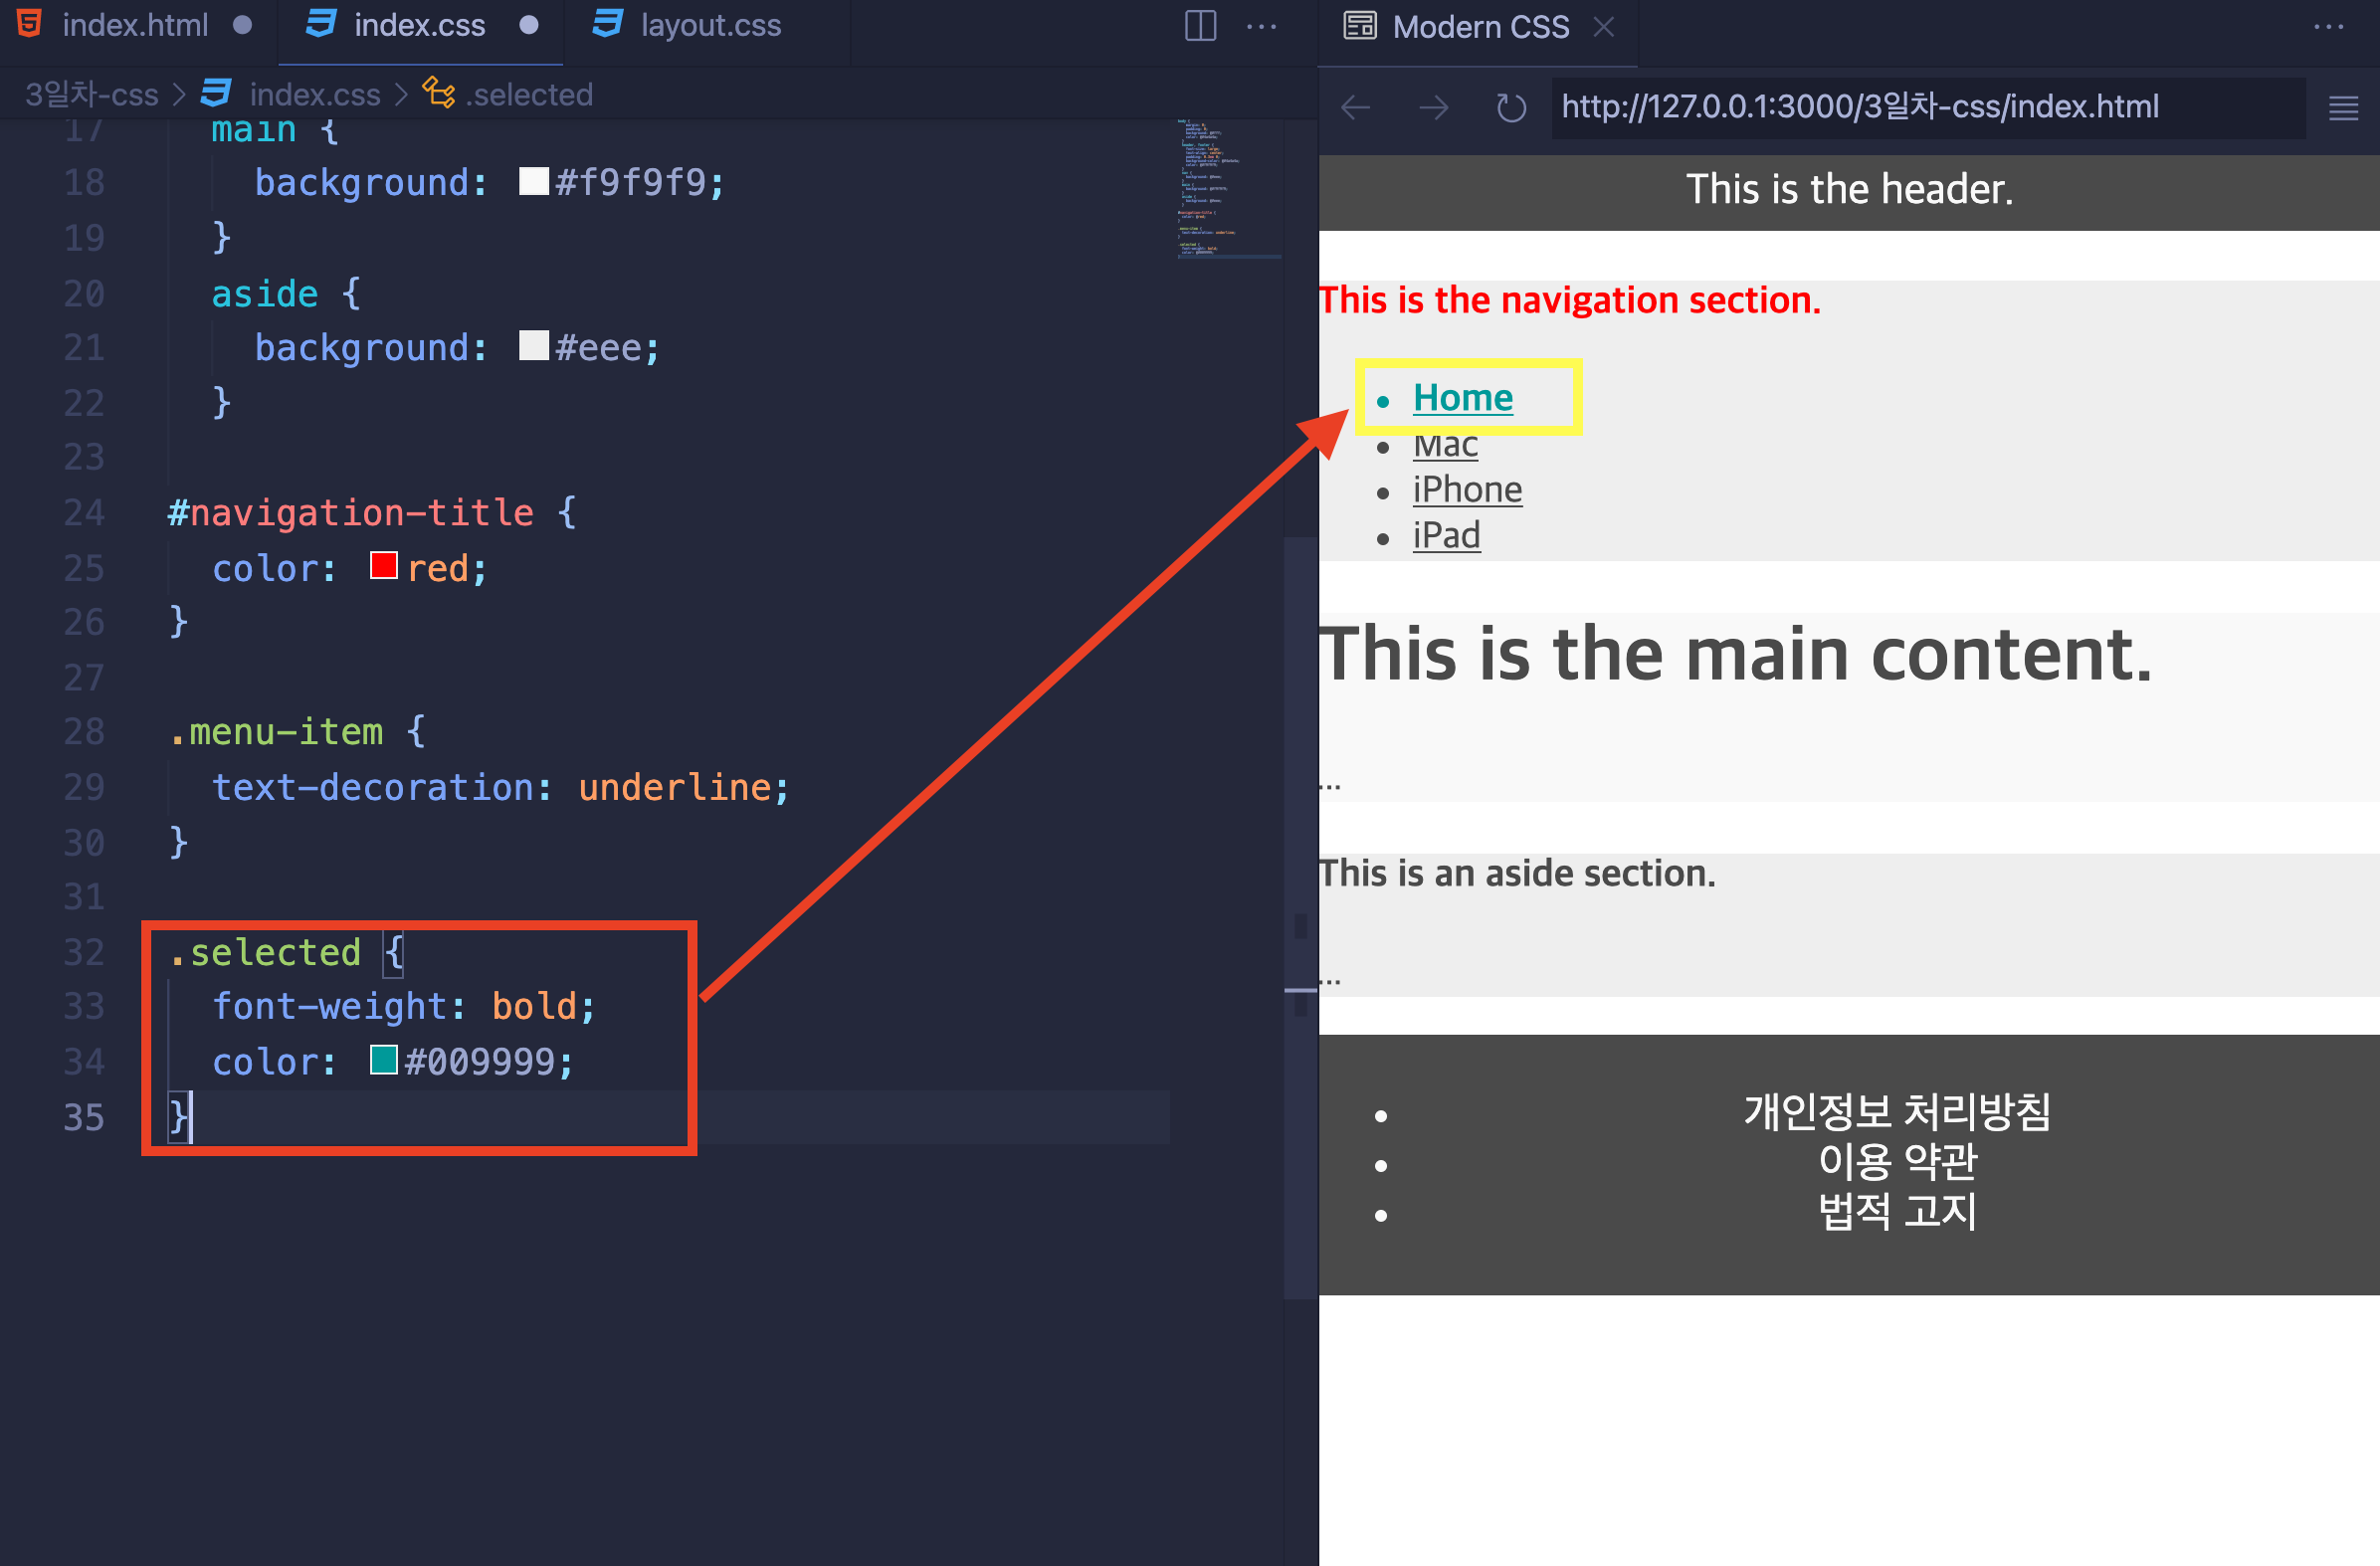The height and width of the screenshot is (1566, 2380).
Task: Click the preview URL address field
Action: (1927, 107)
